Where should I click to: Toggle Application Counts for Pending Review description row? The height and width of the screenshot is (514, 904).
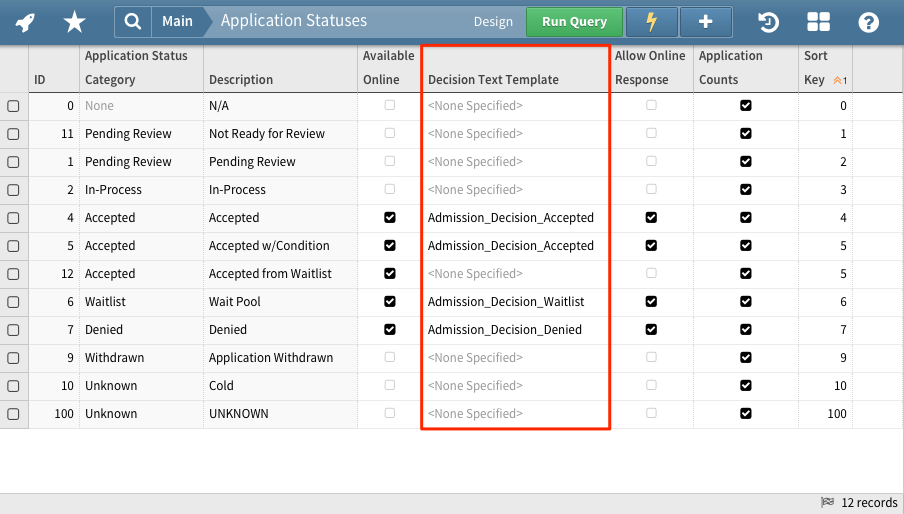coord(745,161)
